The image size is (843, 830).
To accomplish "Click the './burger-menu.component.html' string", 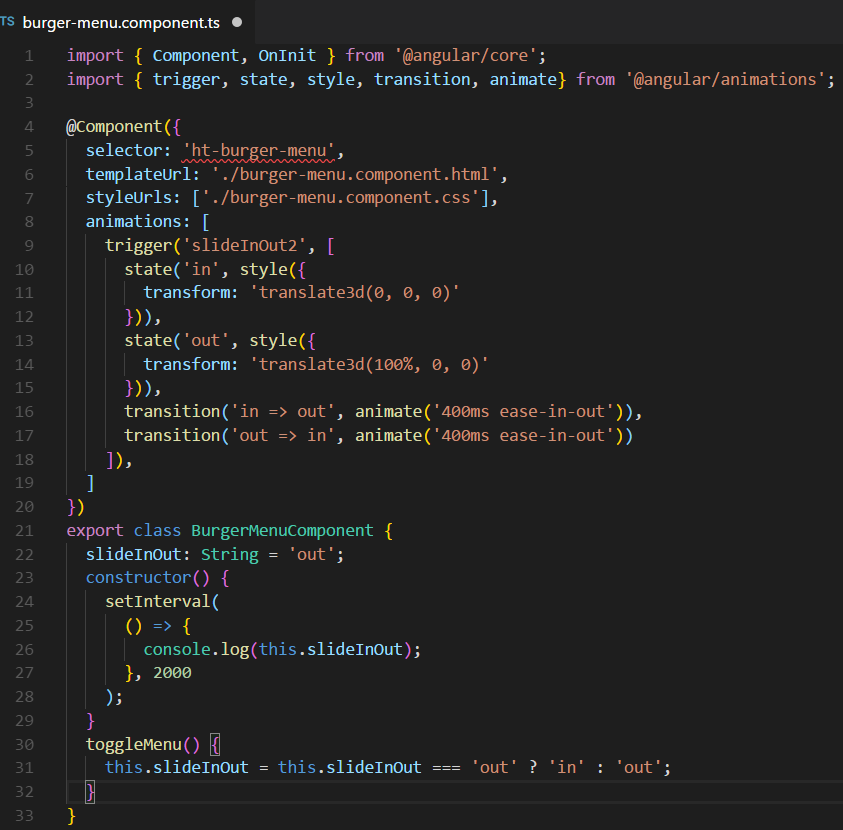I will [355, 174].
